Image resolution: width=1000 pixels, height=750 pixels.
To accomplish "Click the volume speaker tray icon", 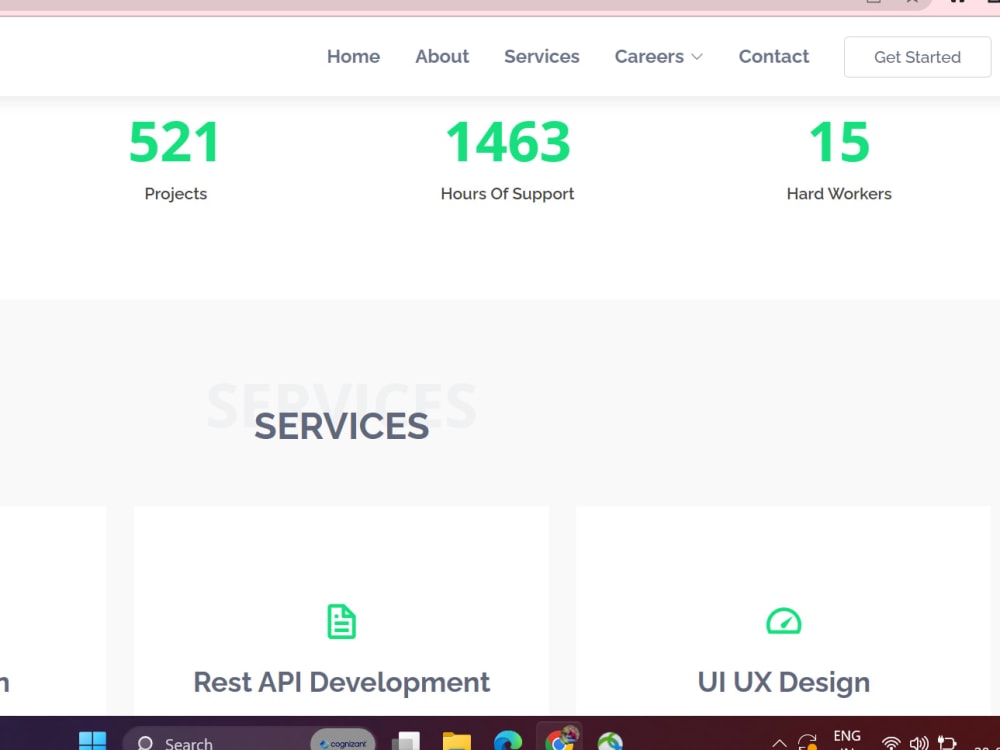I will coord(919,743).
